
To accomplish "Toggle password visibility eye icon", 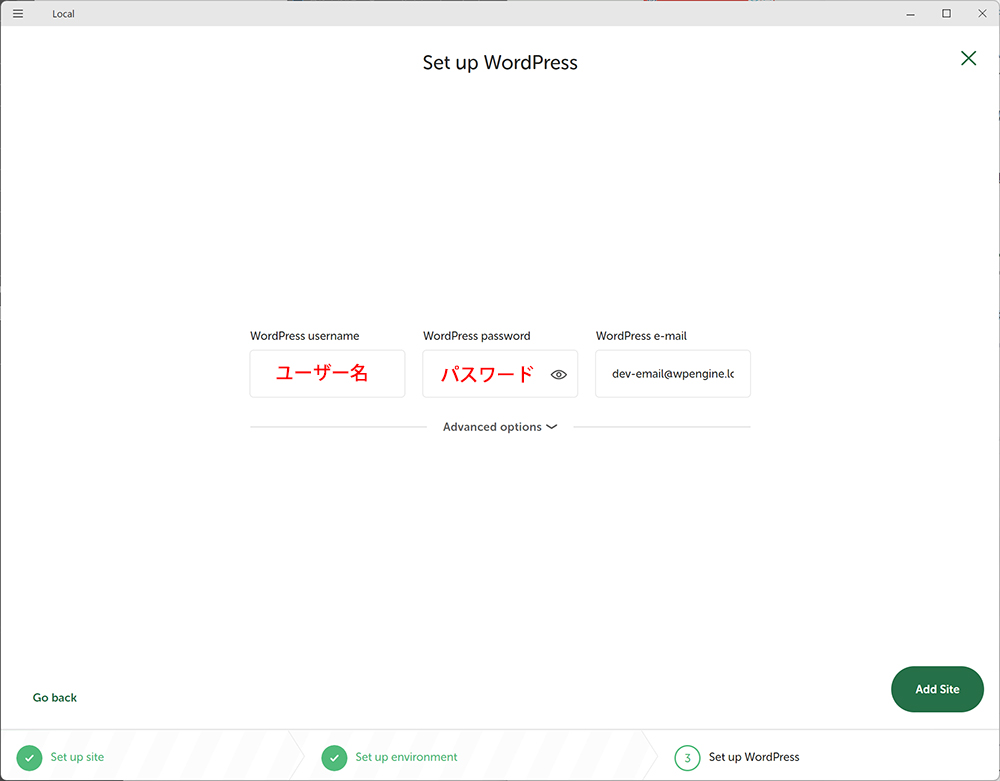I will pyautogui.click(x=559, y=374).
